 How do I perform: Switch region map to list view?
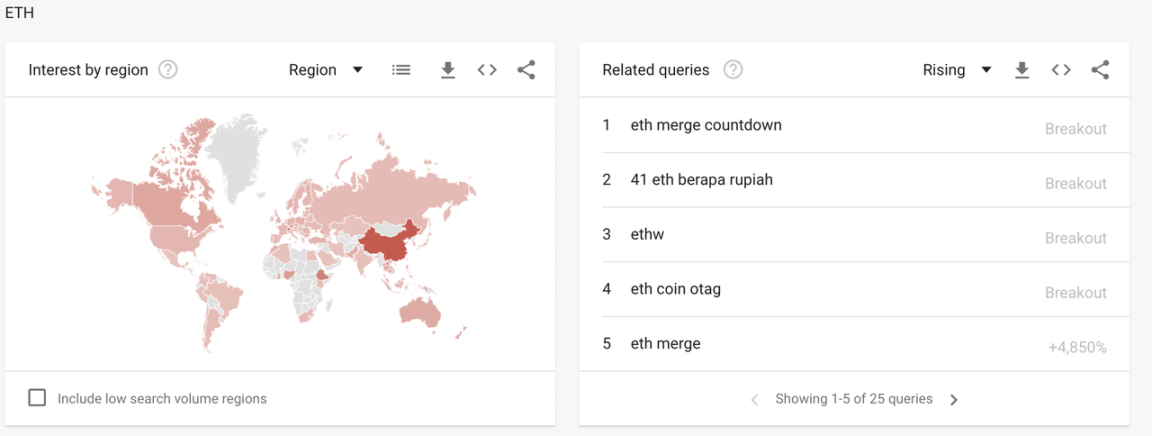(401, 70)
